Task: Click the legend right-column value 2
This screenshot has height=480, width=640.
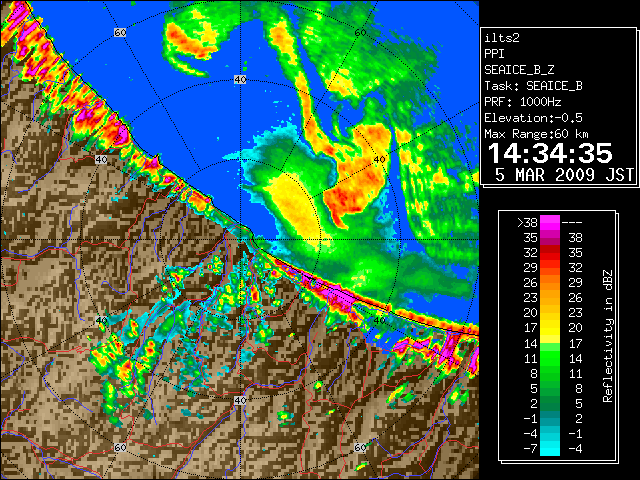Action: [x=578, y=418]
